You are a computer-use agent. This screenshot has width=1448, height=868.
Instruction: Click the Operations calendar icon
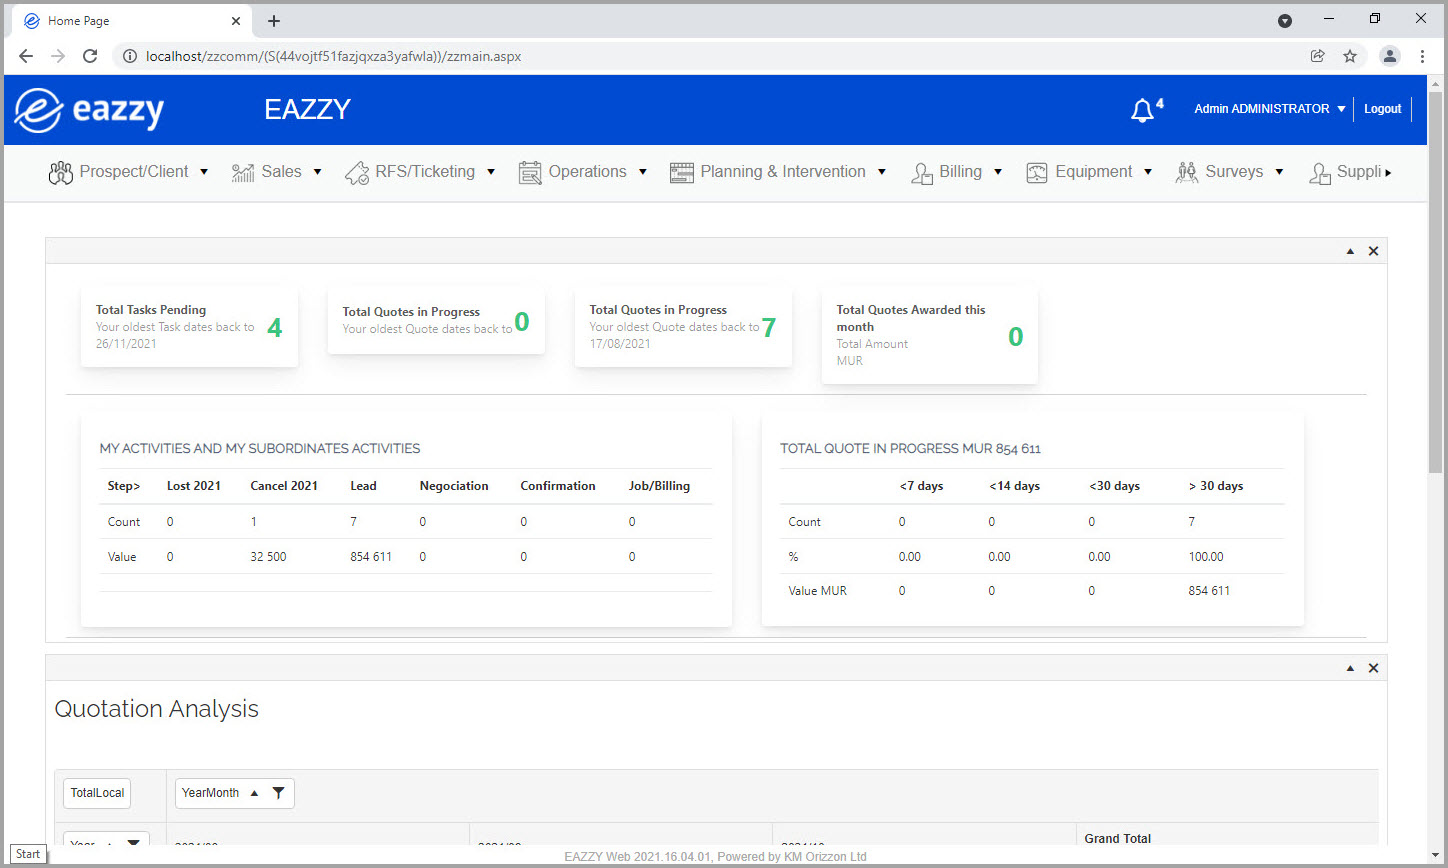[530, 173]
